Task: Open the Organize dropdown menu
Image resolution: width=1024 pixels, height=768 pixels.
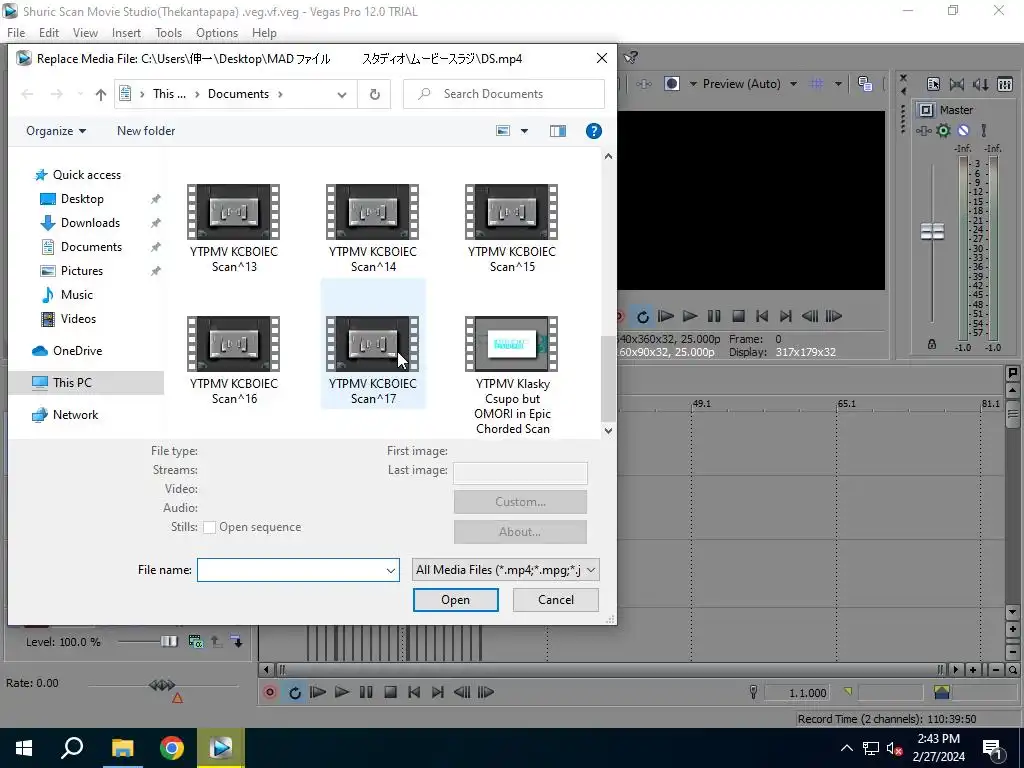Action: pos(56,131)
